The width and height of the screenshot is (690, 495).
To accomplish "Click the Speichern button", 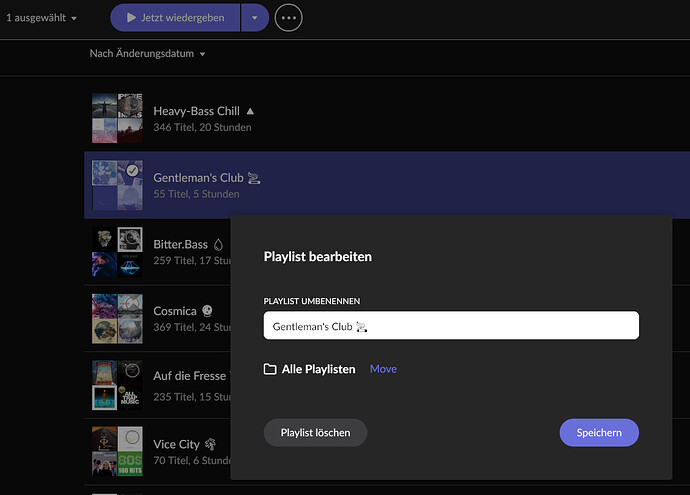I will tap(599, 433).
